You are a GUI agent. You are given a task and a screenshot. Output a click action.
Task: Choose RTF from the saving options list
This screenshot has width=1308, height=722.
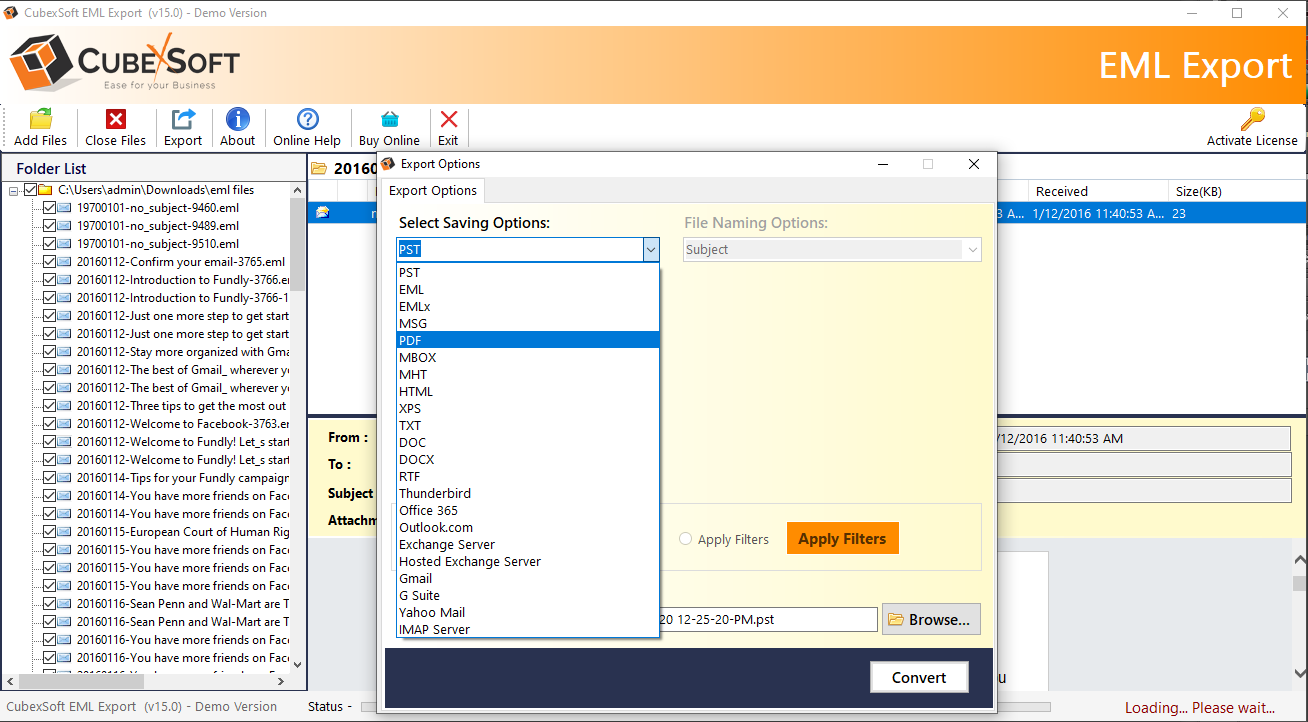tap(528, 476)
